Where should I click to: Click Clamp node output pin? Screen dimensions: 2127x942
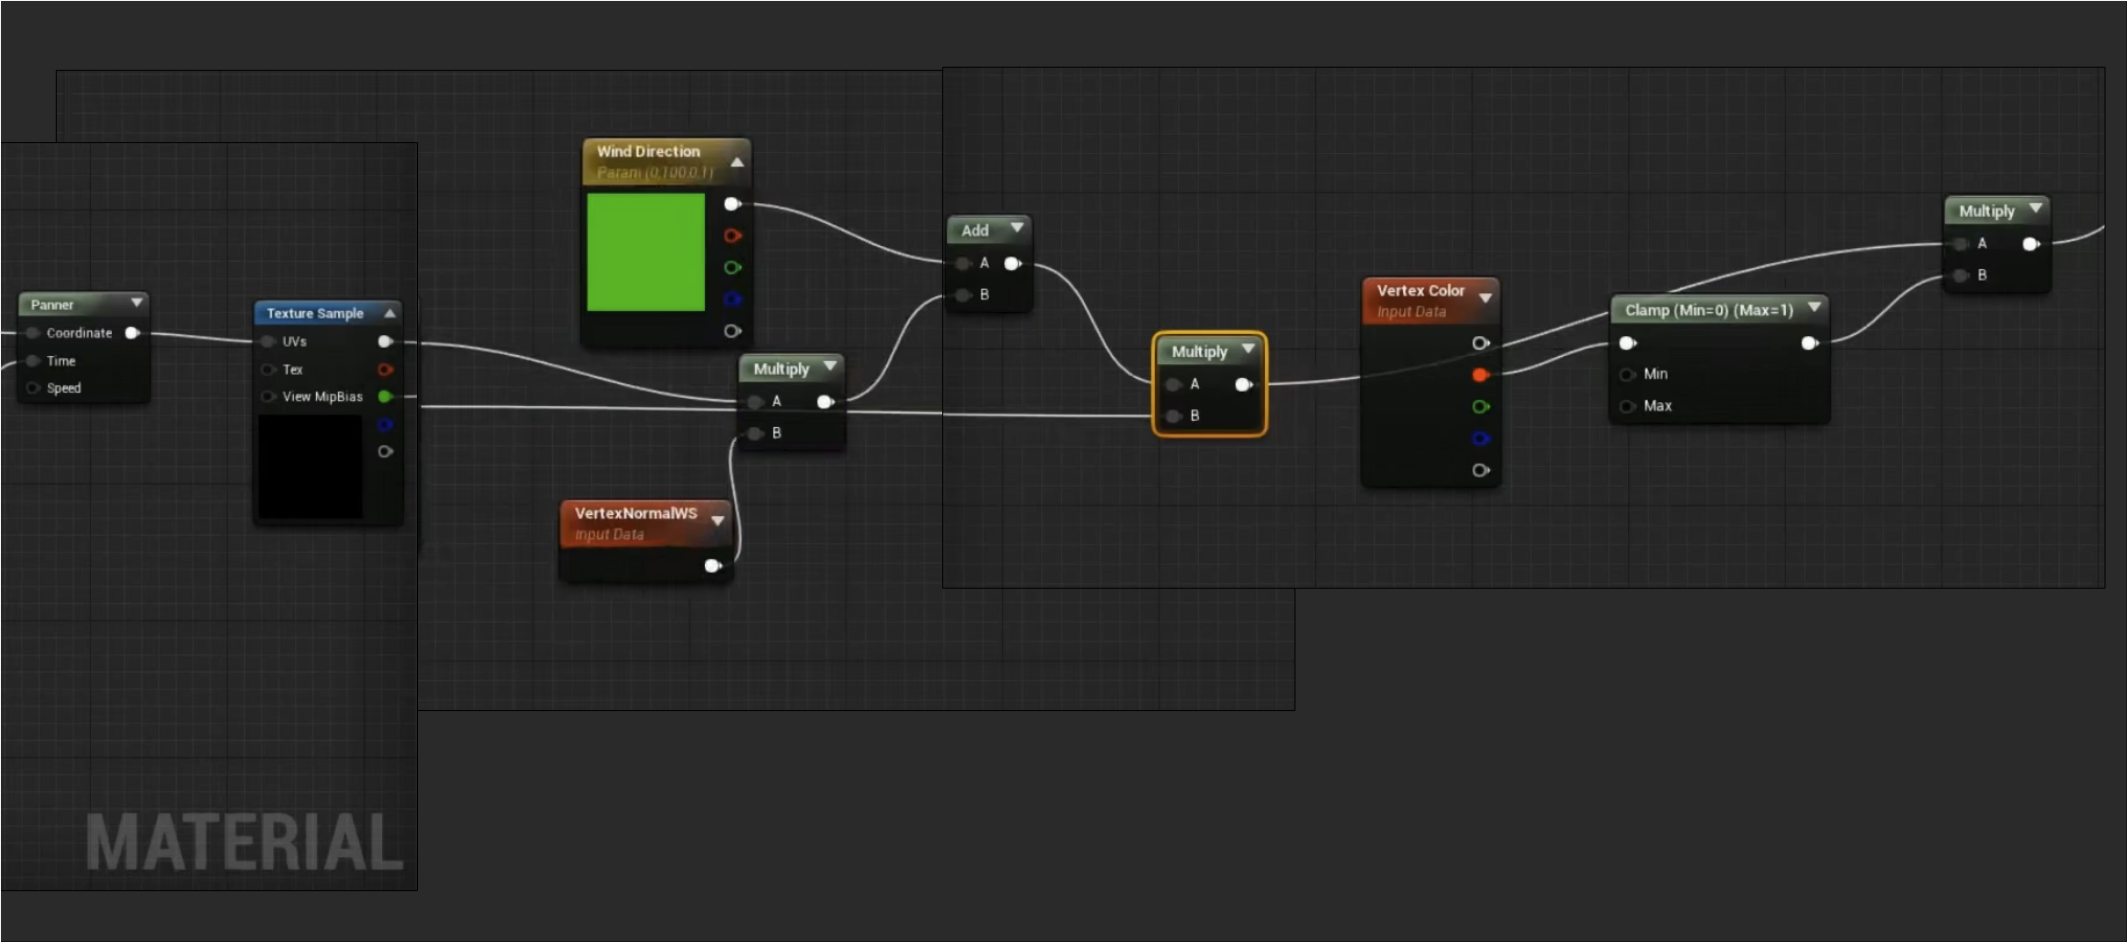[1809, 343]
